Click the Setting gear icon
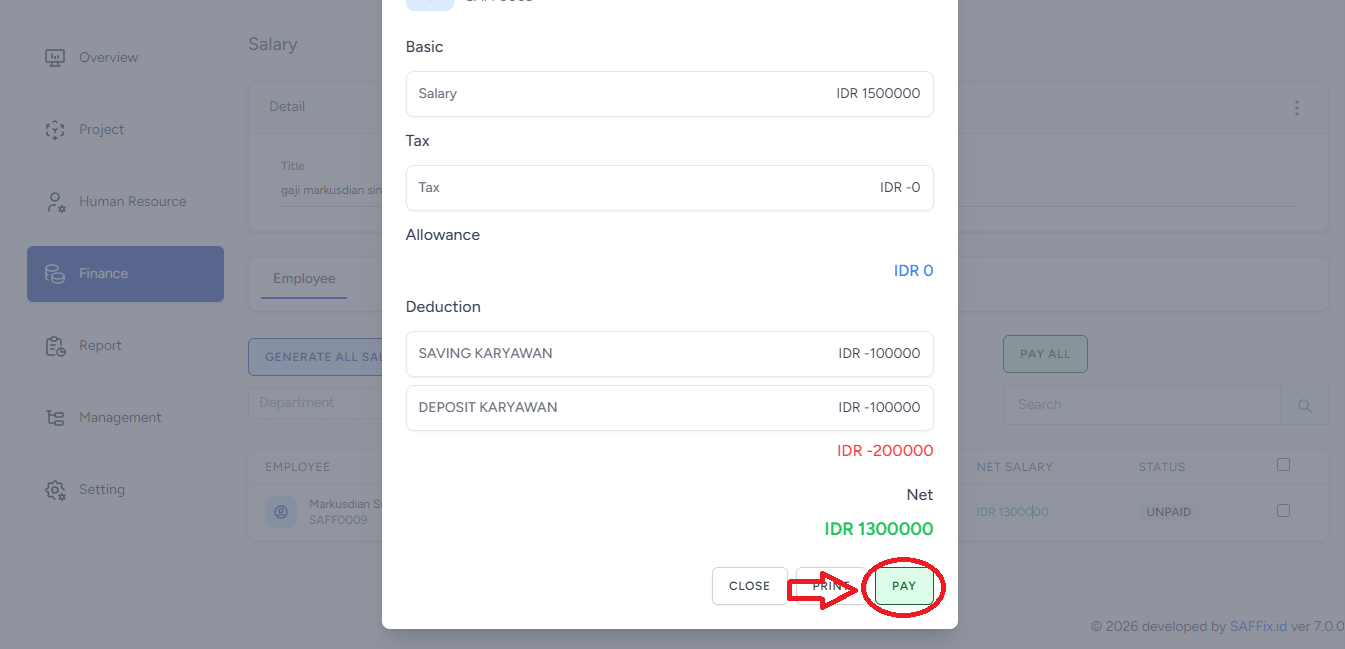 pos(55,490)
